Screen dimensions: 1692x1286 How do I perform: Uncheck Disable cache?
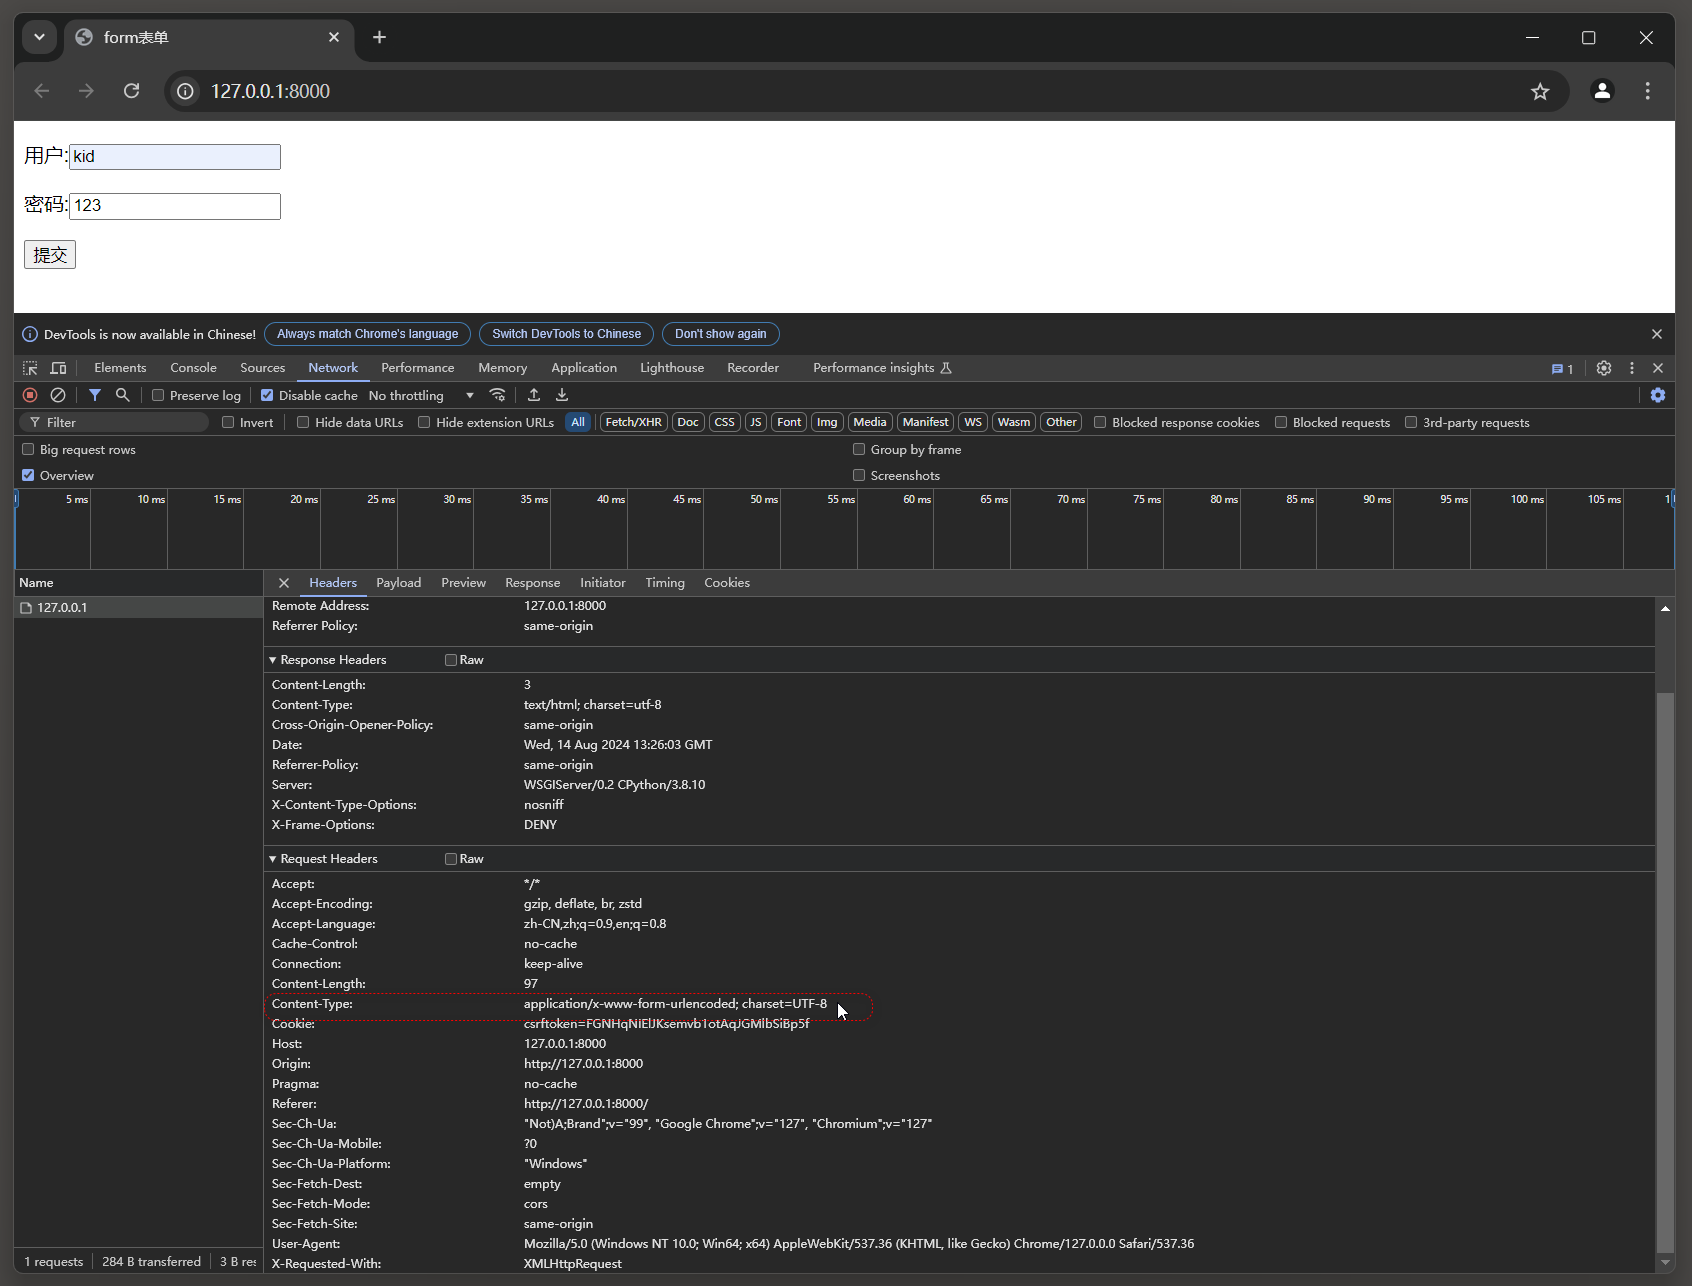tap(267, 395)
